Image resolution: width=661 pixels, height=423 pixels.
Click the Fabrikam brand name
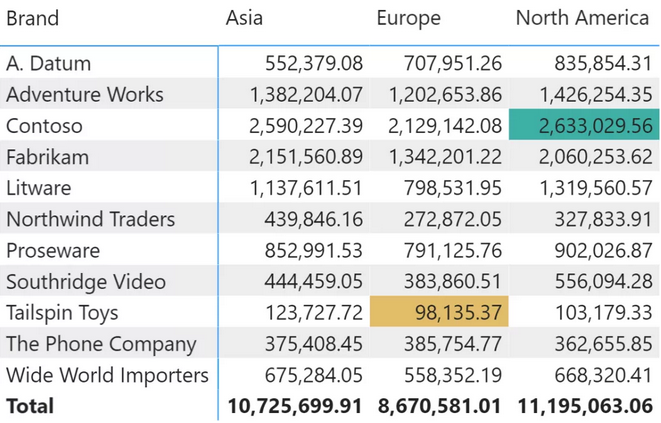(x=47, y=157)
